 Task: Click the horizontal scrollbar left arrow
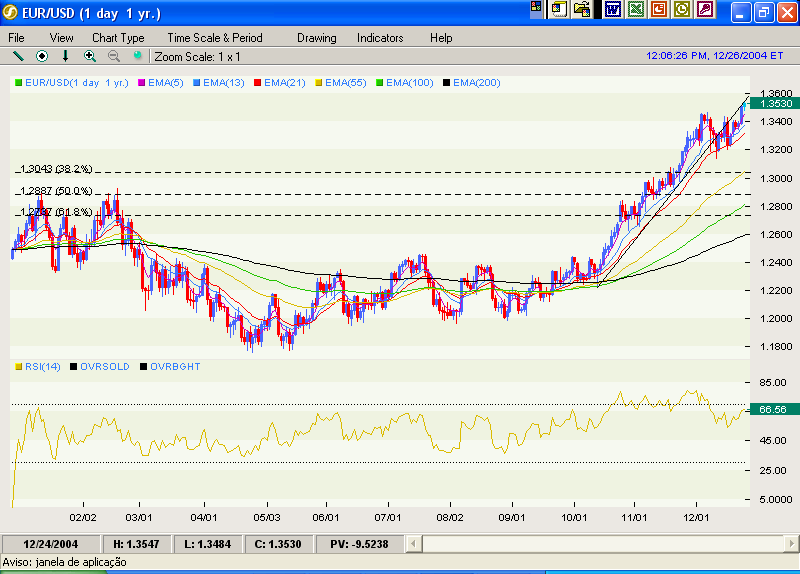pos(430,543)
